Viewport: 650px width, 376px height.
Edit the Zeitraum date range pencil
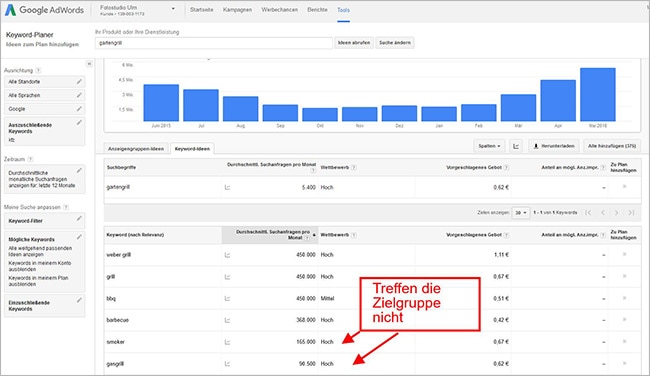click(x=79, y=170)
